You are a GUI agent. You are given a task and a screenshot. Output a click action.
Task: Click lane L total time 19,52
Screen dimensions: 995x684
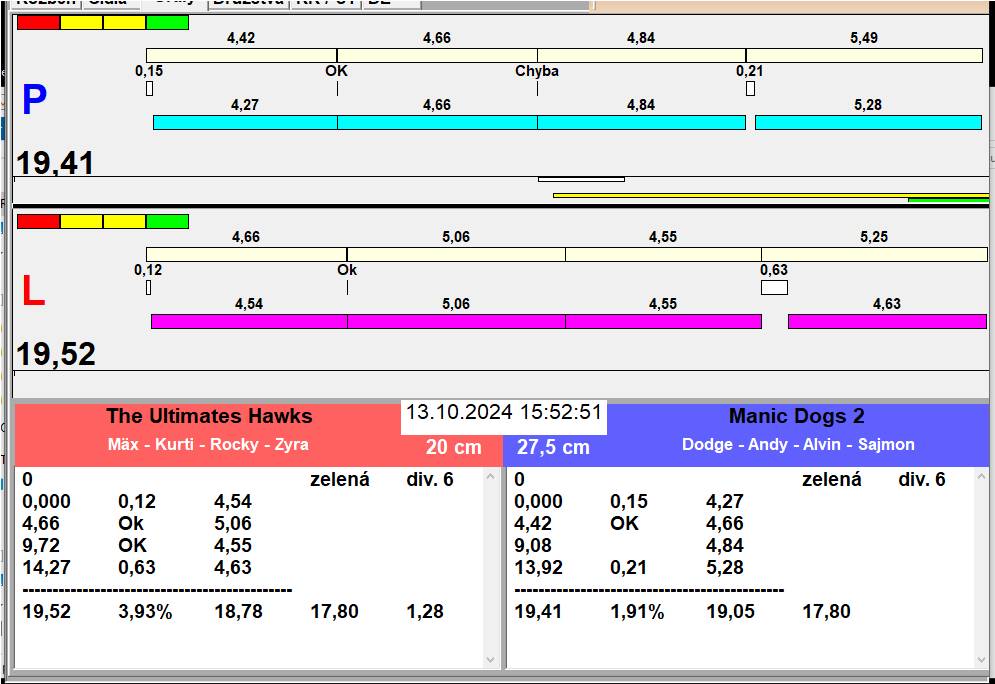(x=56, y=354)
